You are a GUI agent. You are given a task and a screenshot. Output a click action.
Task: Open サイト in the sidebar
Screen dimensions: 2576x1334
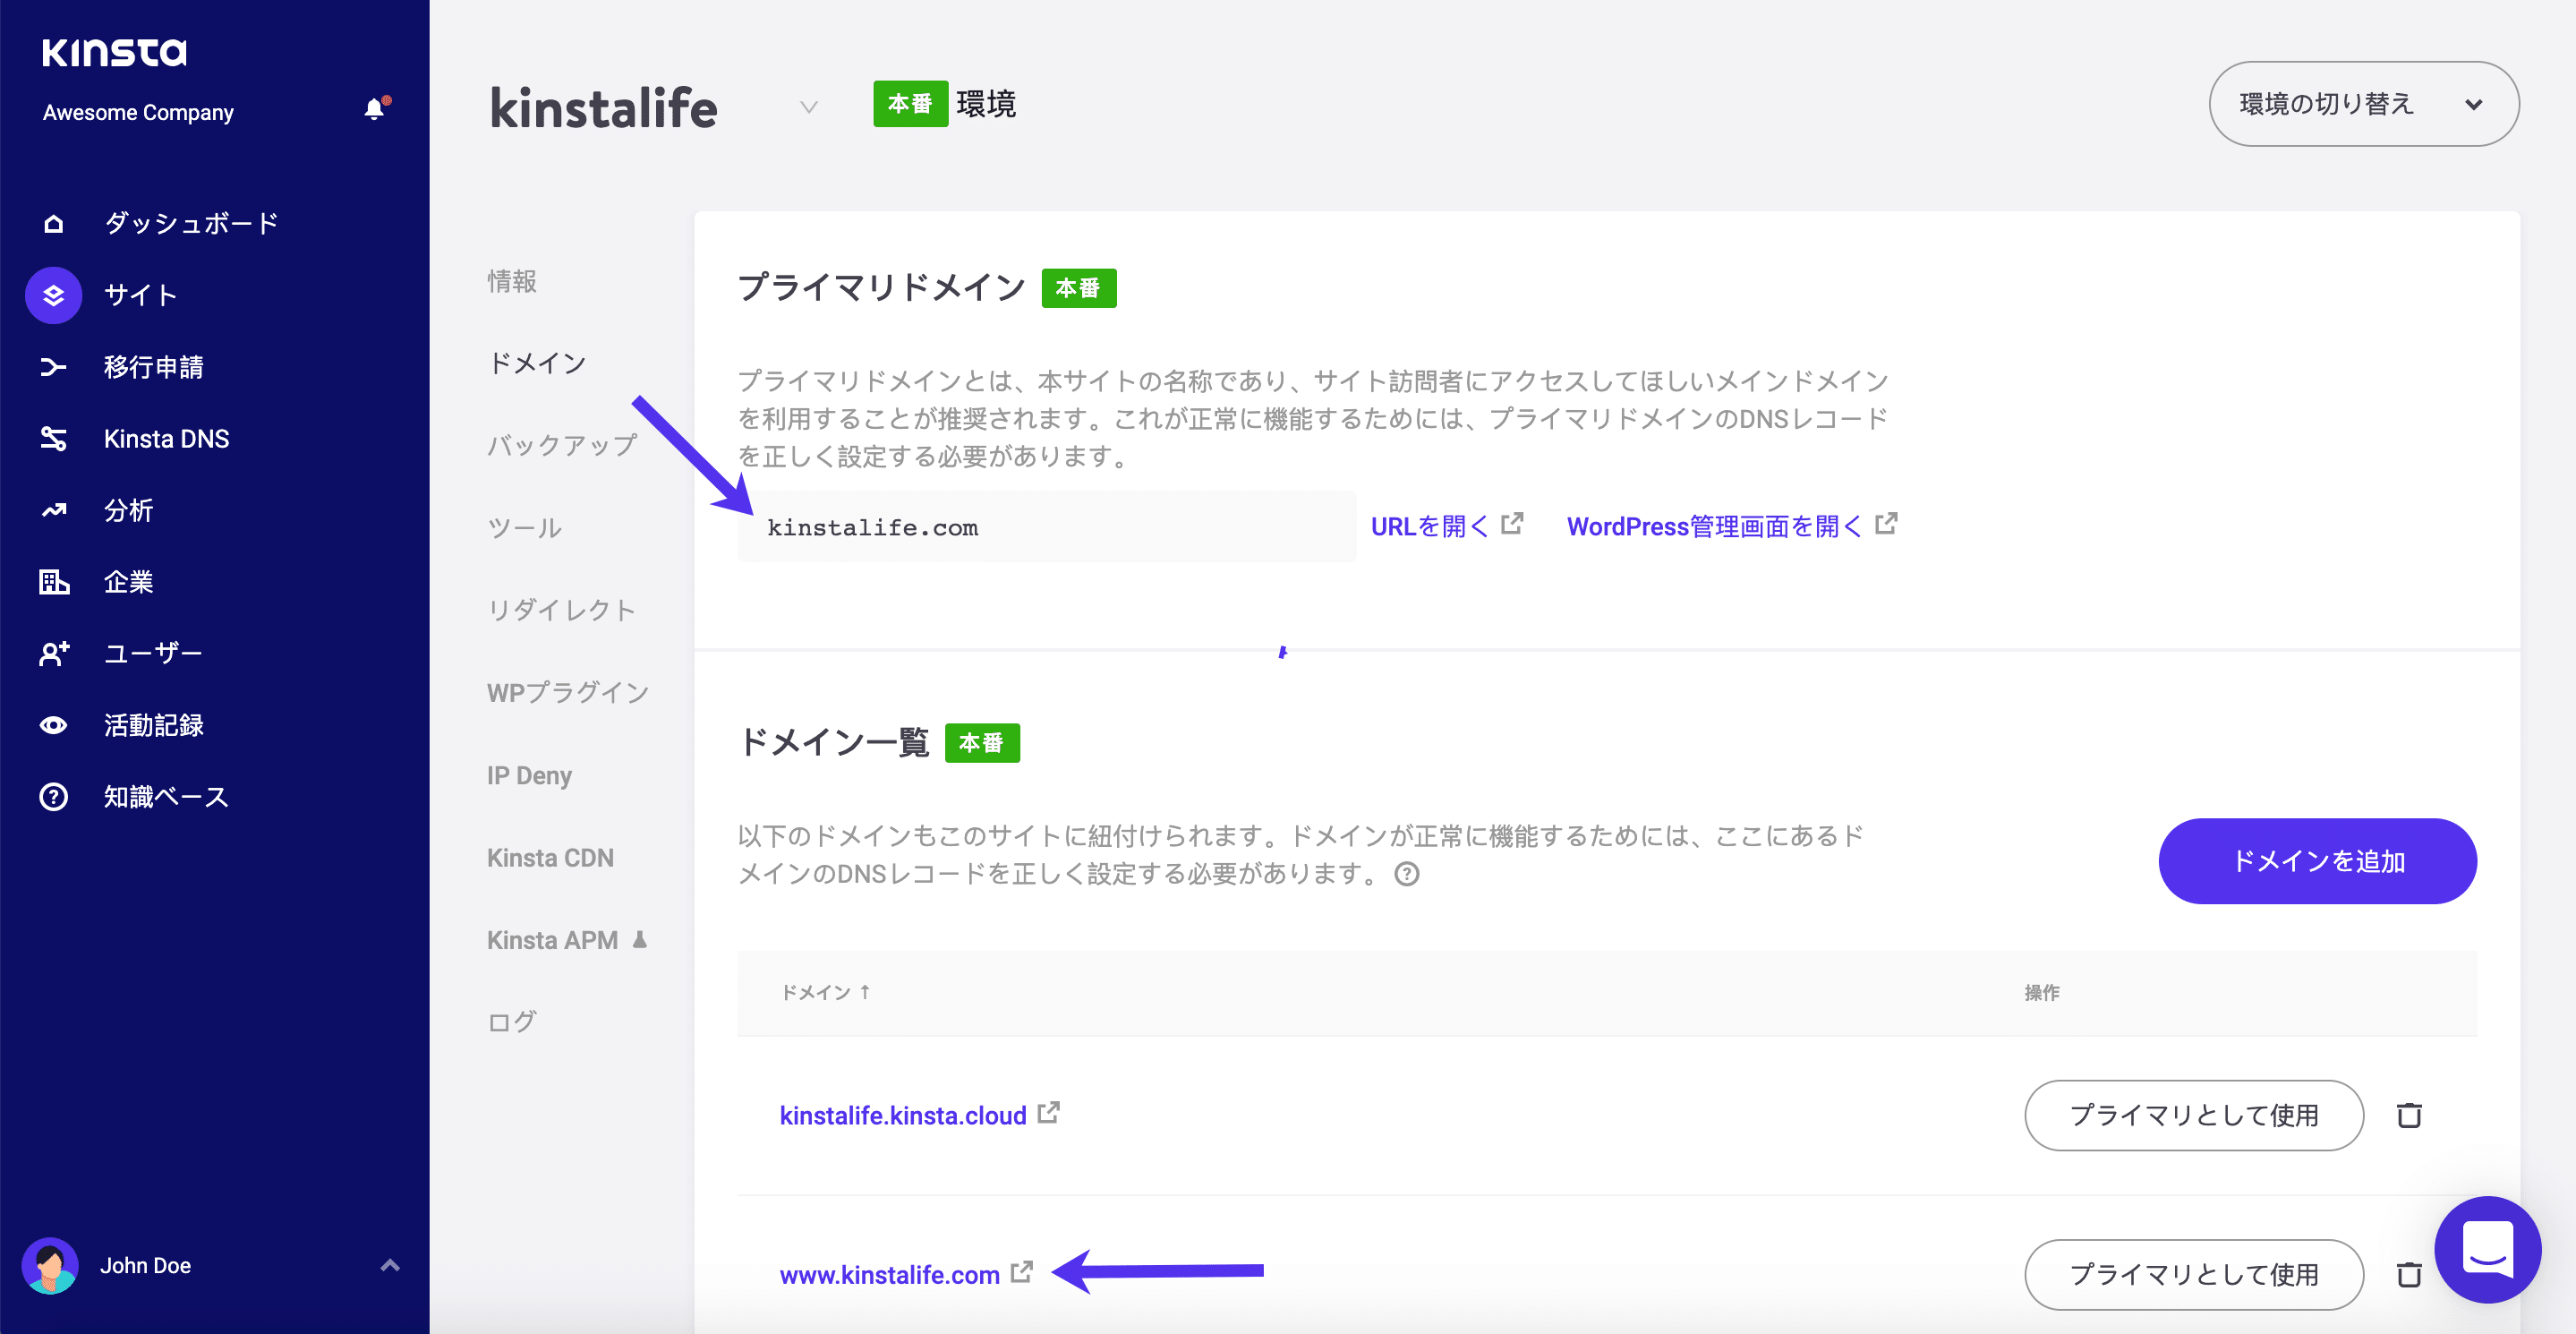pos(141,295)
